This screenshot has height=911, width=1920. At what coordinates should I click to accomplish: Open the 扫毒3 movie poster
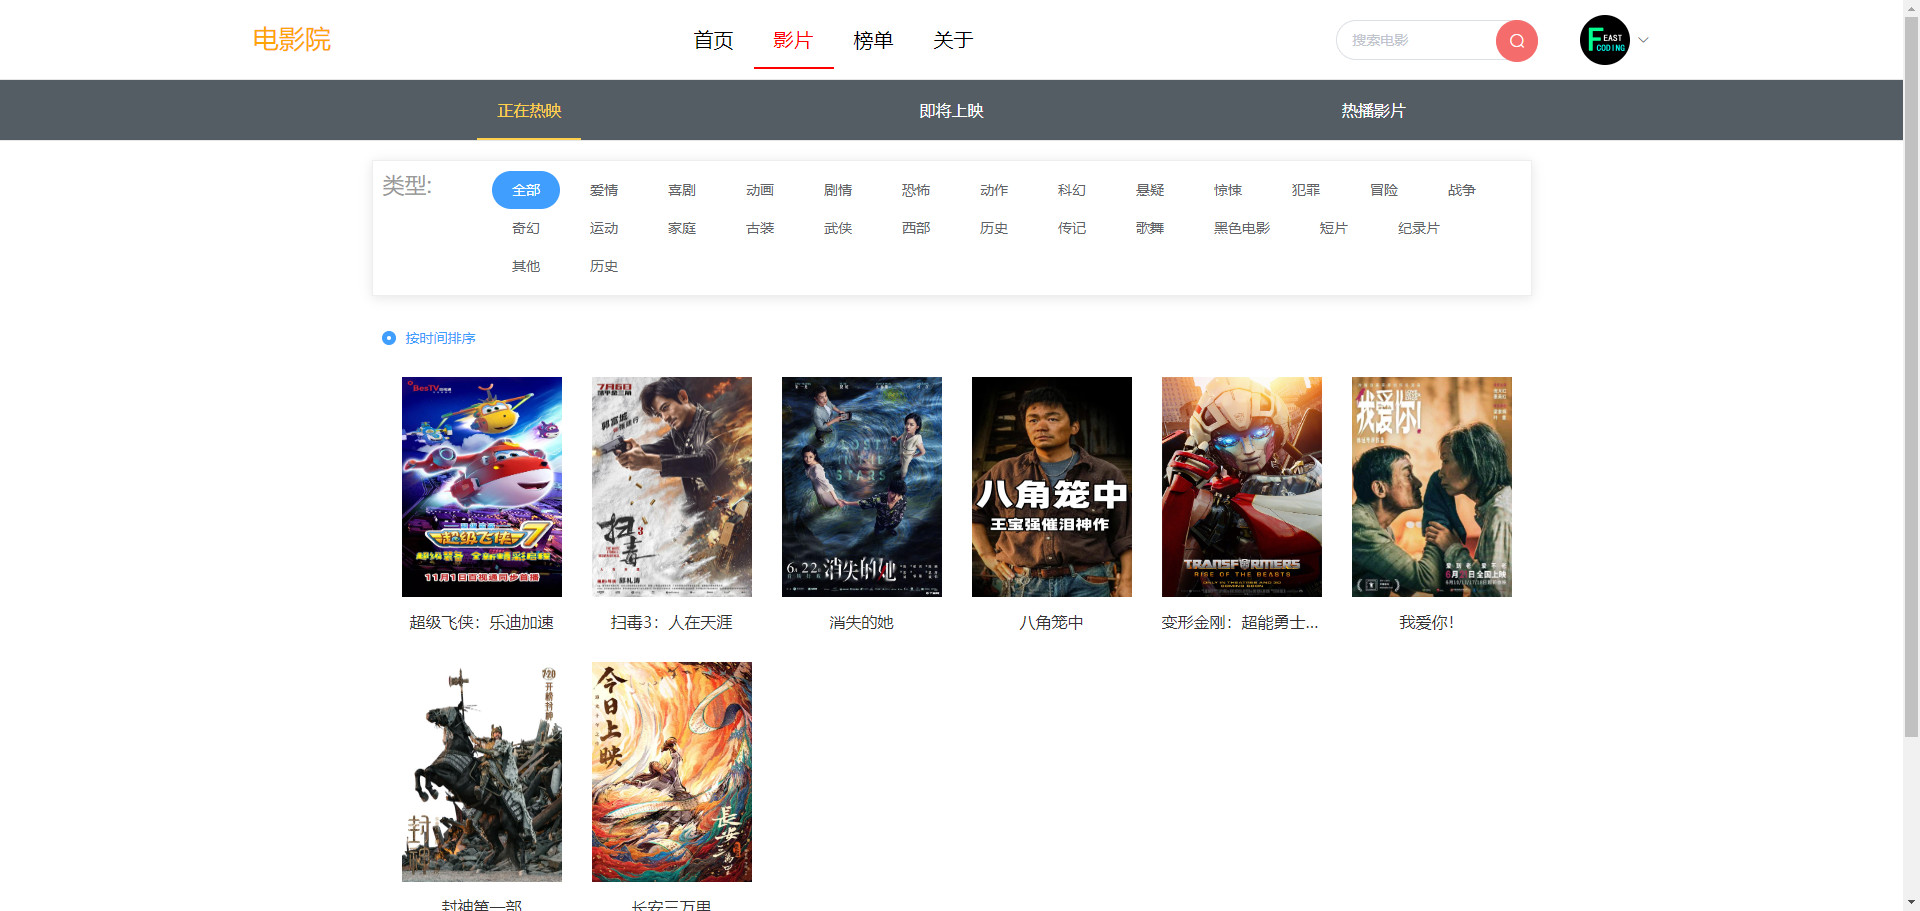point(672,487)
